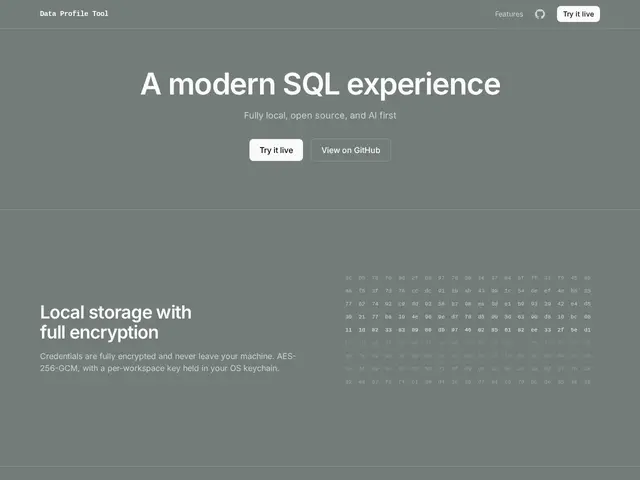Click the Try it live navbar button
This screenshot has height=480, width=640.
(x=578, y=14)
